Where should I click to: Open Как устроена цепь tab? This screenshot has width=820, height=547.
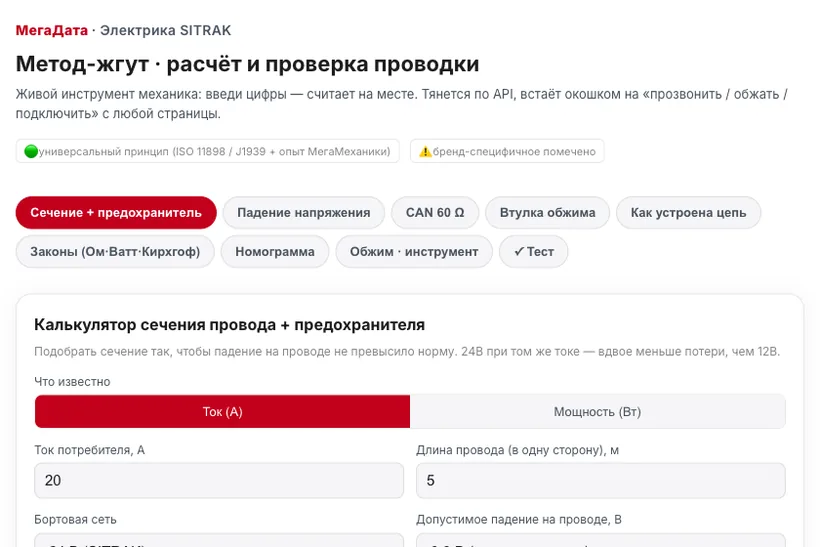[x=688, y=213]
